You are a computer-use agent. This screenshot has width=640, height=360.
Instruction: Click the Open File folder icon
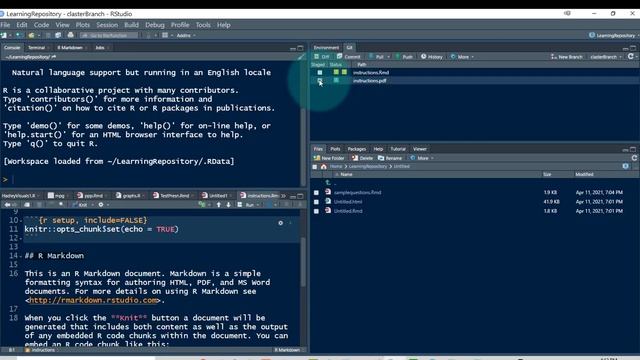point(31,36)
